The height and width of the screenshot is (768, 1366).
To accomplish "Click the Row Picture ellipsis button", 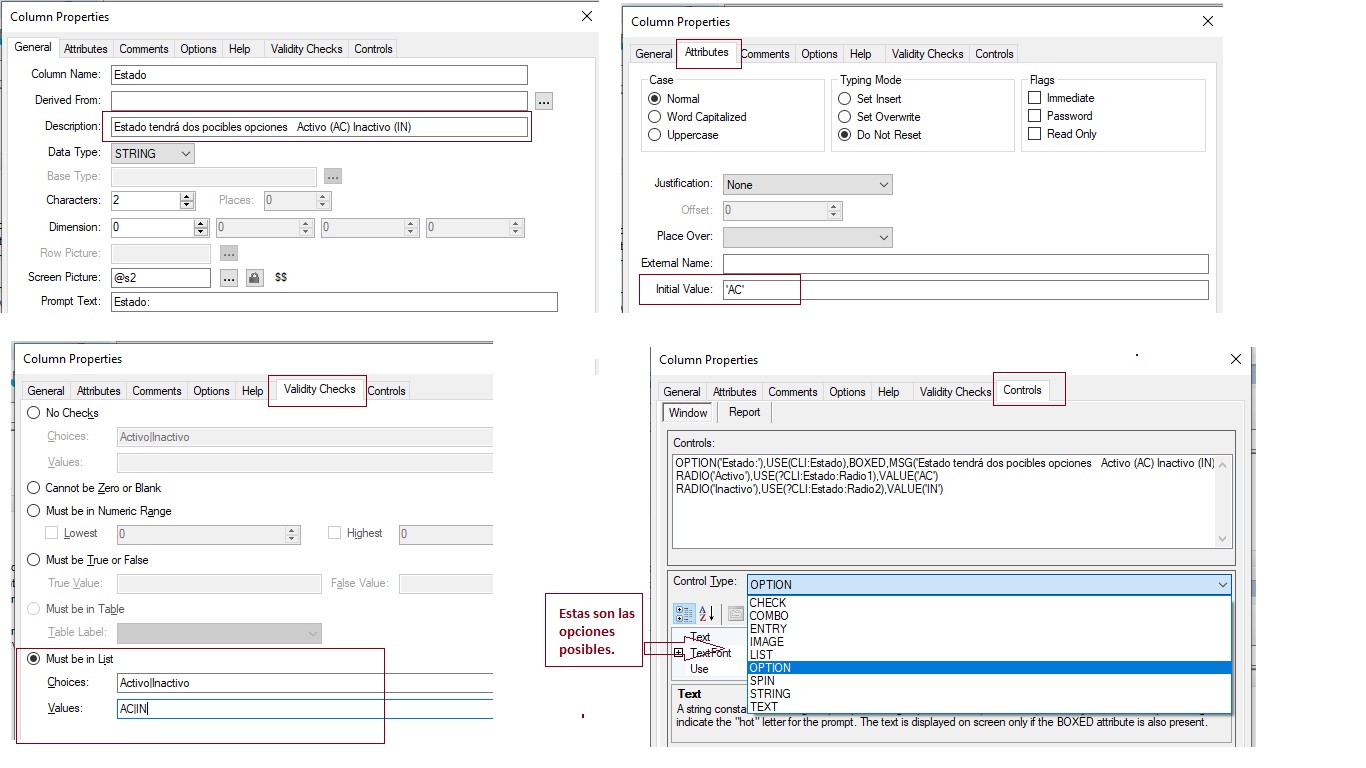I will tap(229, 253).
